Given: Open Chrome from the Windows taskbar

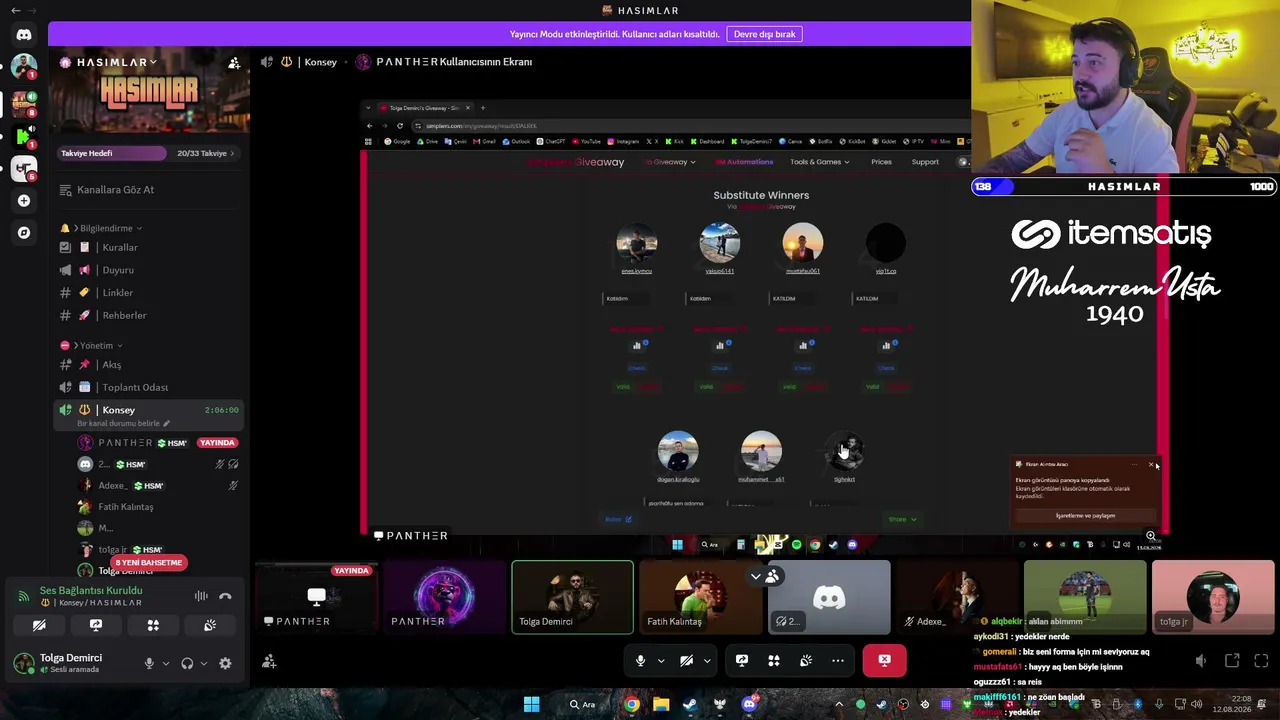Looking at the screenshot, I should point(632,704).
